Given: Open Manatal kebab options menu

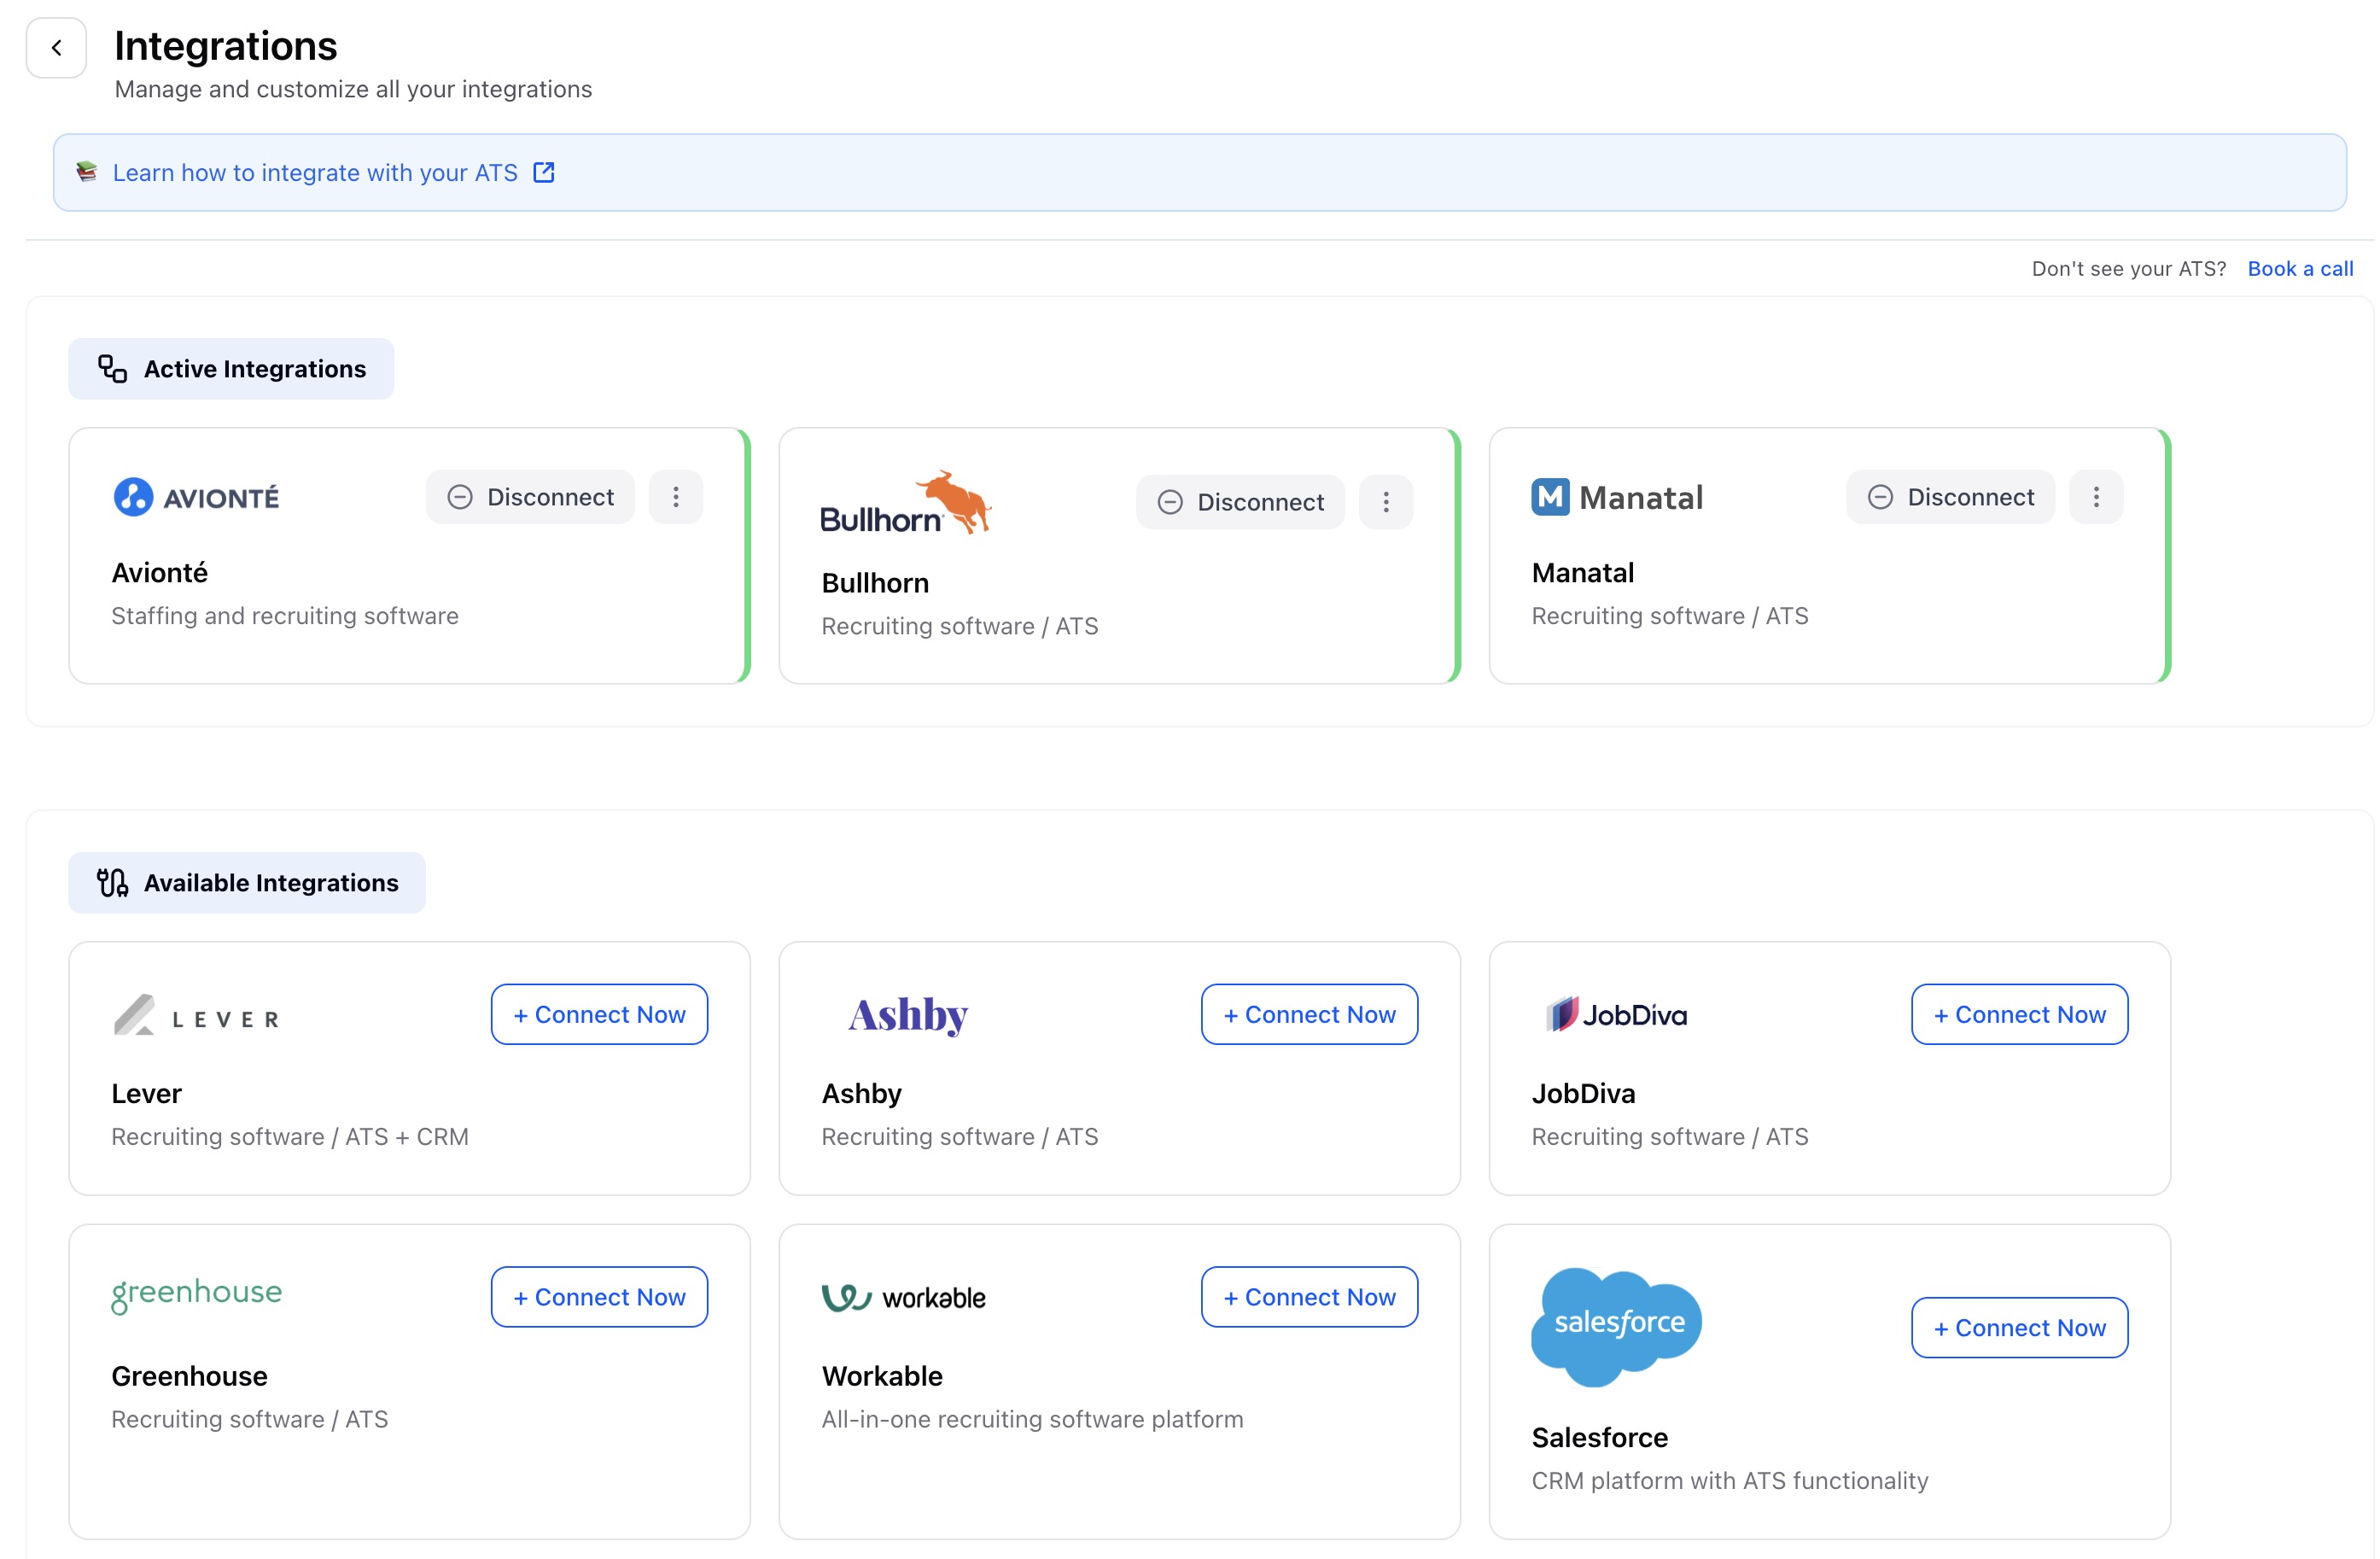Looking at the screenshot, I should point(2095,497).
